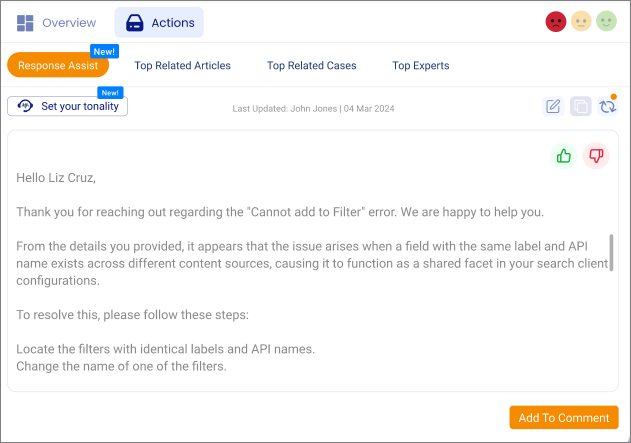
Task: Click the Add To Comment button
Action: (x=563, y=418)
